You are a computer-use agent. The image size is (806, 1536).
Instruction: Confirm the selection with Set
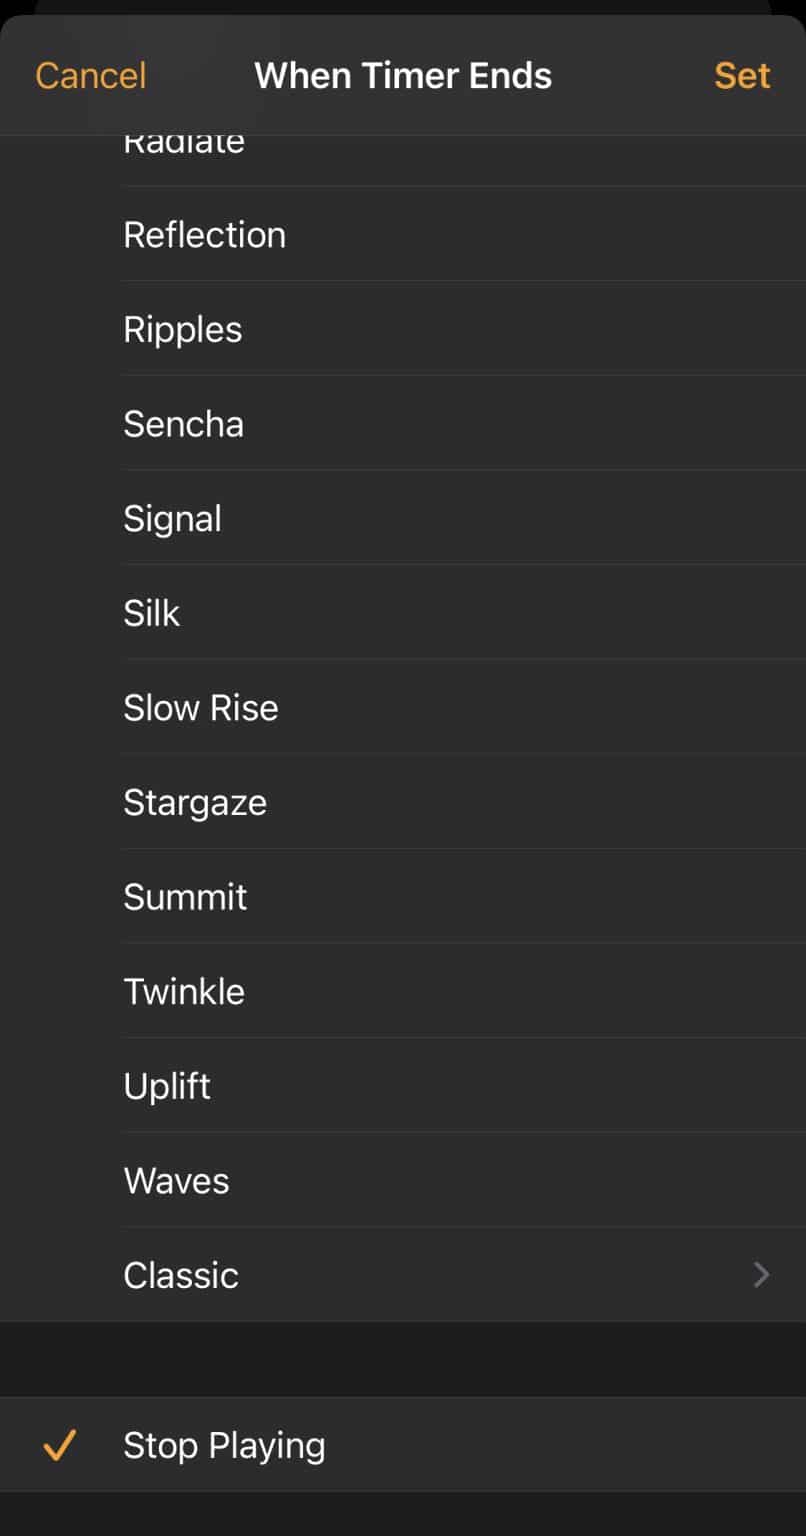(x=742, y=76)
